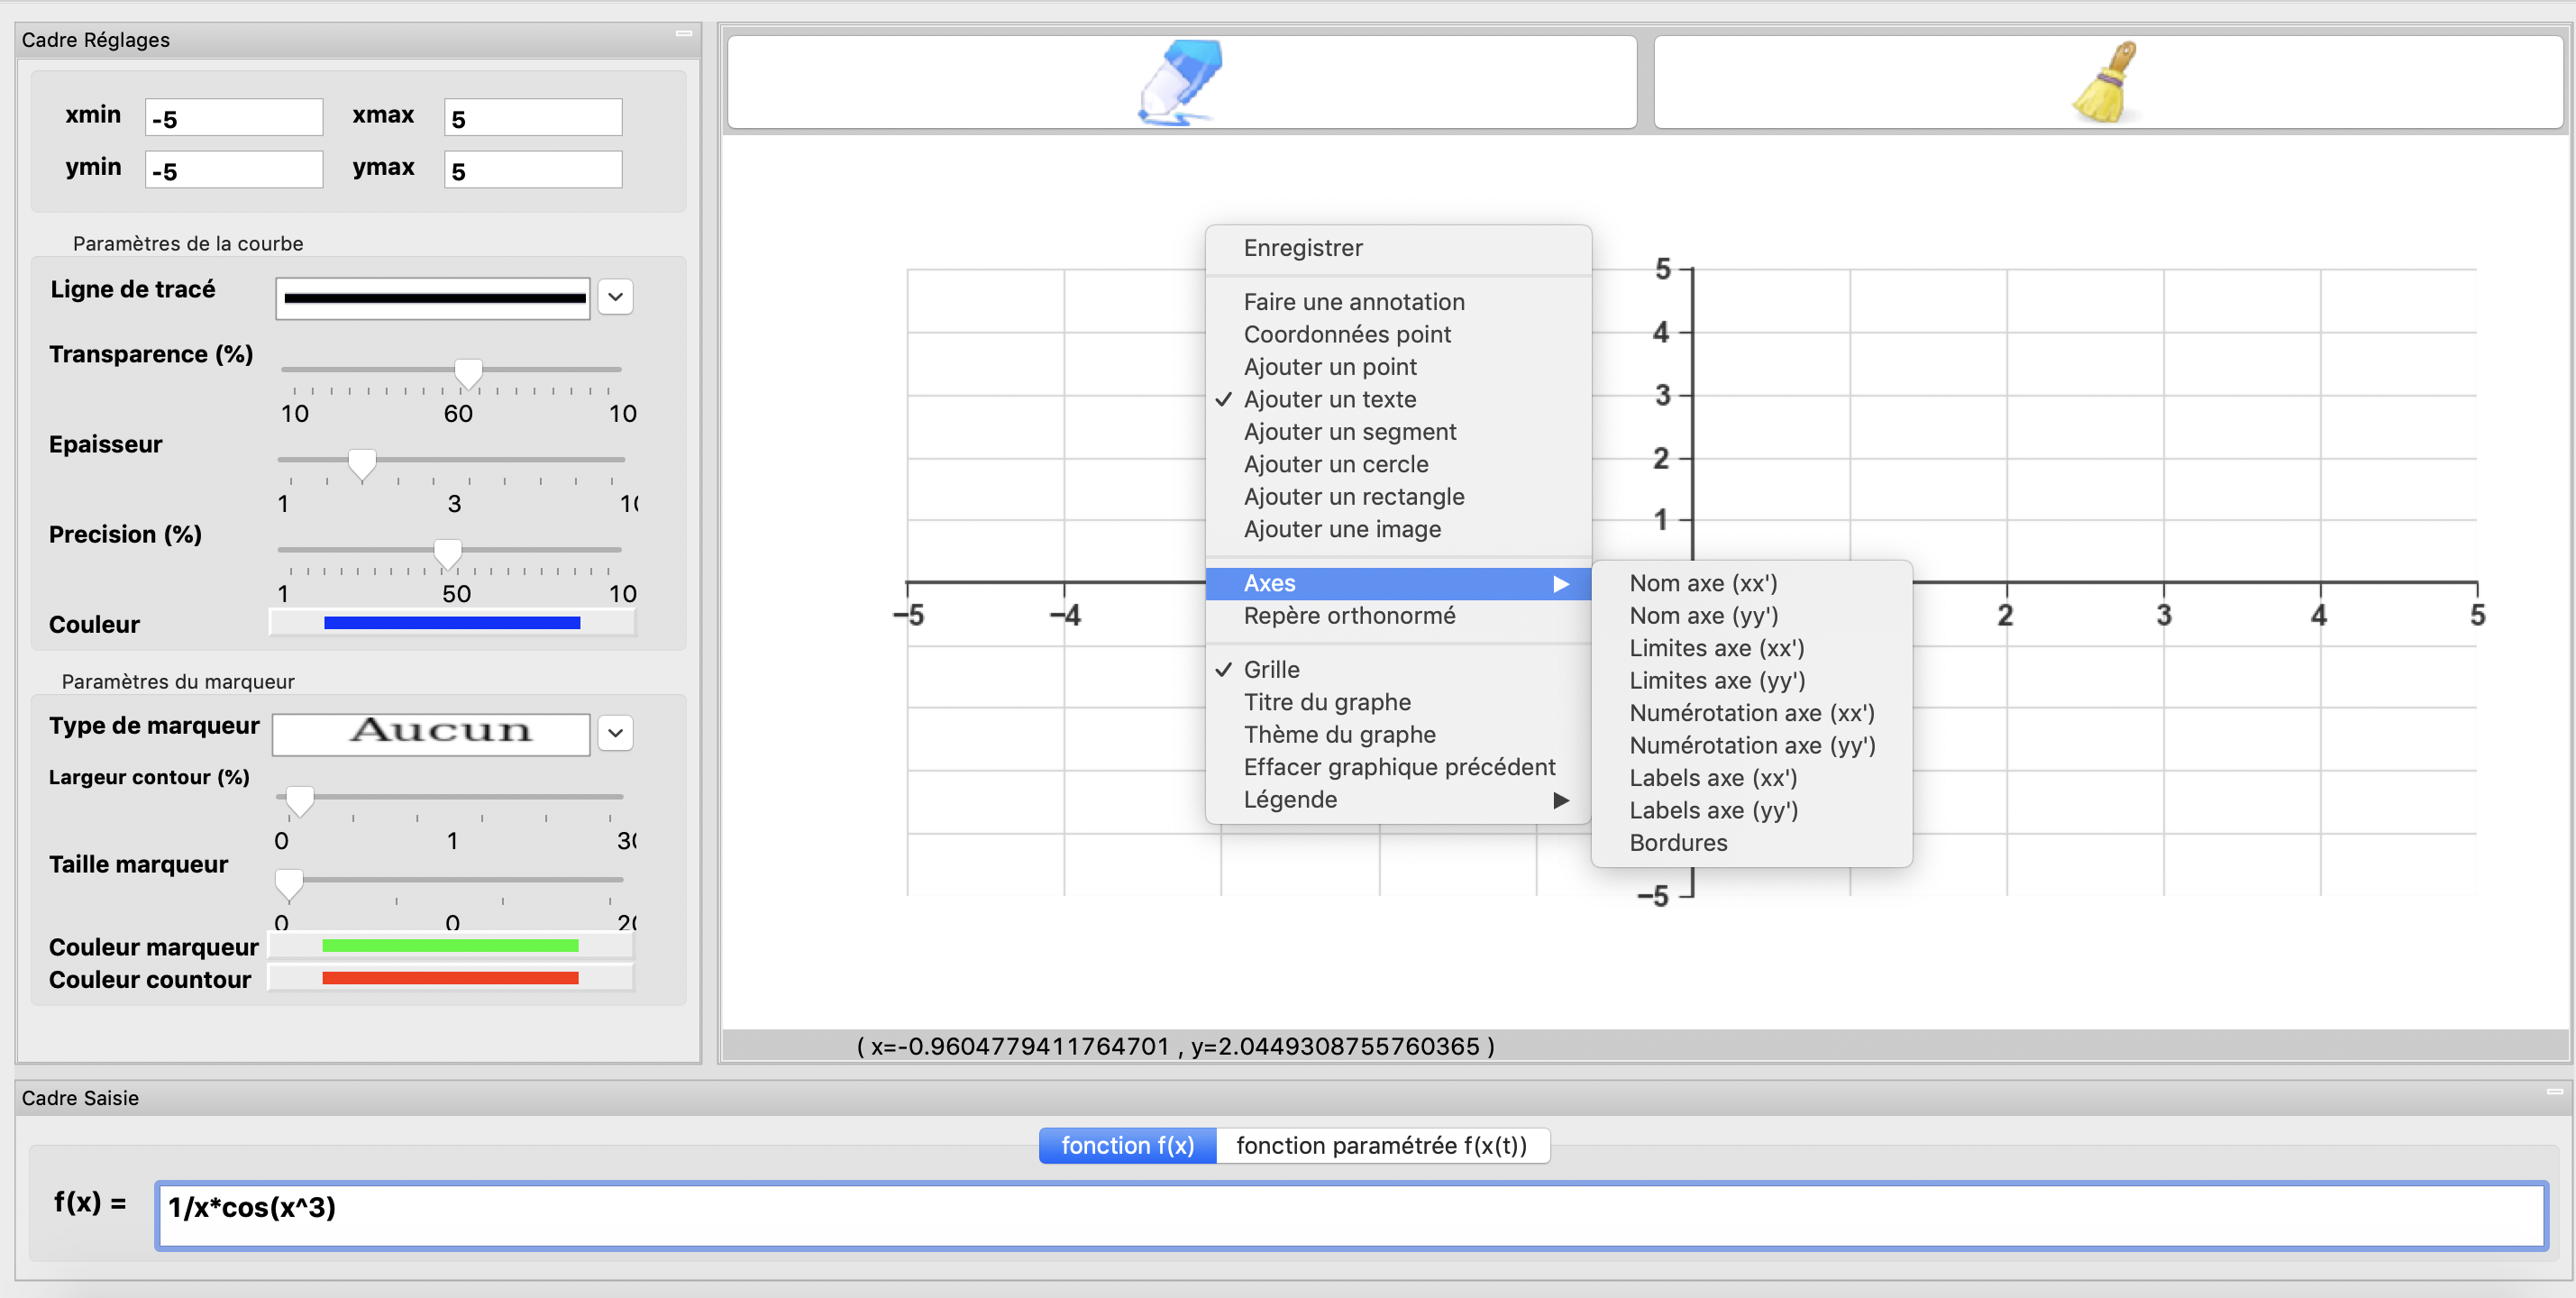Screen dimensions: 2576x1298
Task: Collapse the Cadre Saisie panel
Action: coord(2554,1092)
